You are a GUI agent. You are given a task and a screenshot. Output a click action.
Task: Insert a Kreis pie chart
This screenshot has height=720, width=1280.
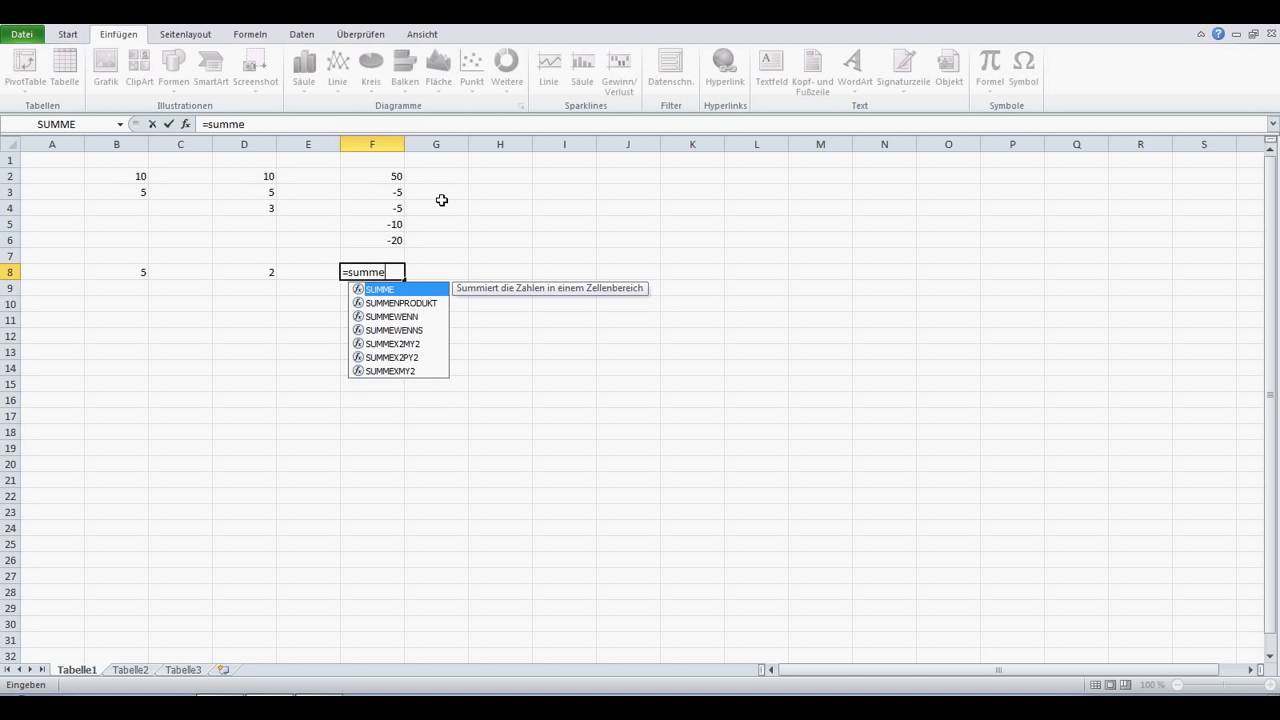click(371, 69)
